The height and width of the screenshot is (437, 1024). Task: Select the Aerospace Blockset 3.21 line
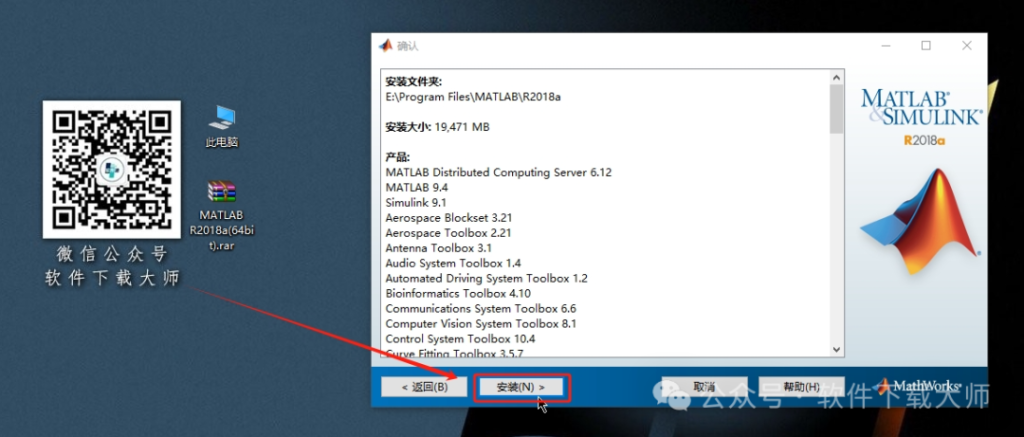[449, 218]
